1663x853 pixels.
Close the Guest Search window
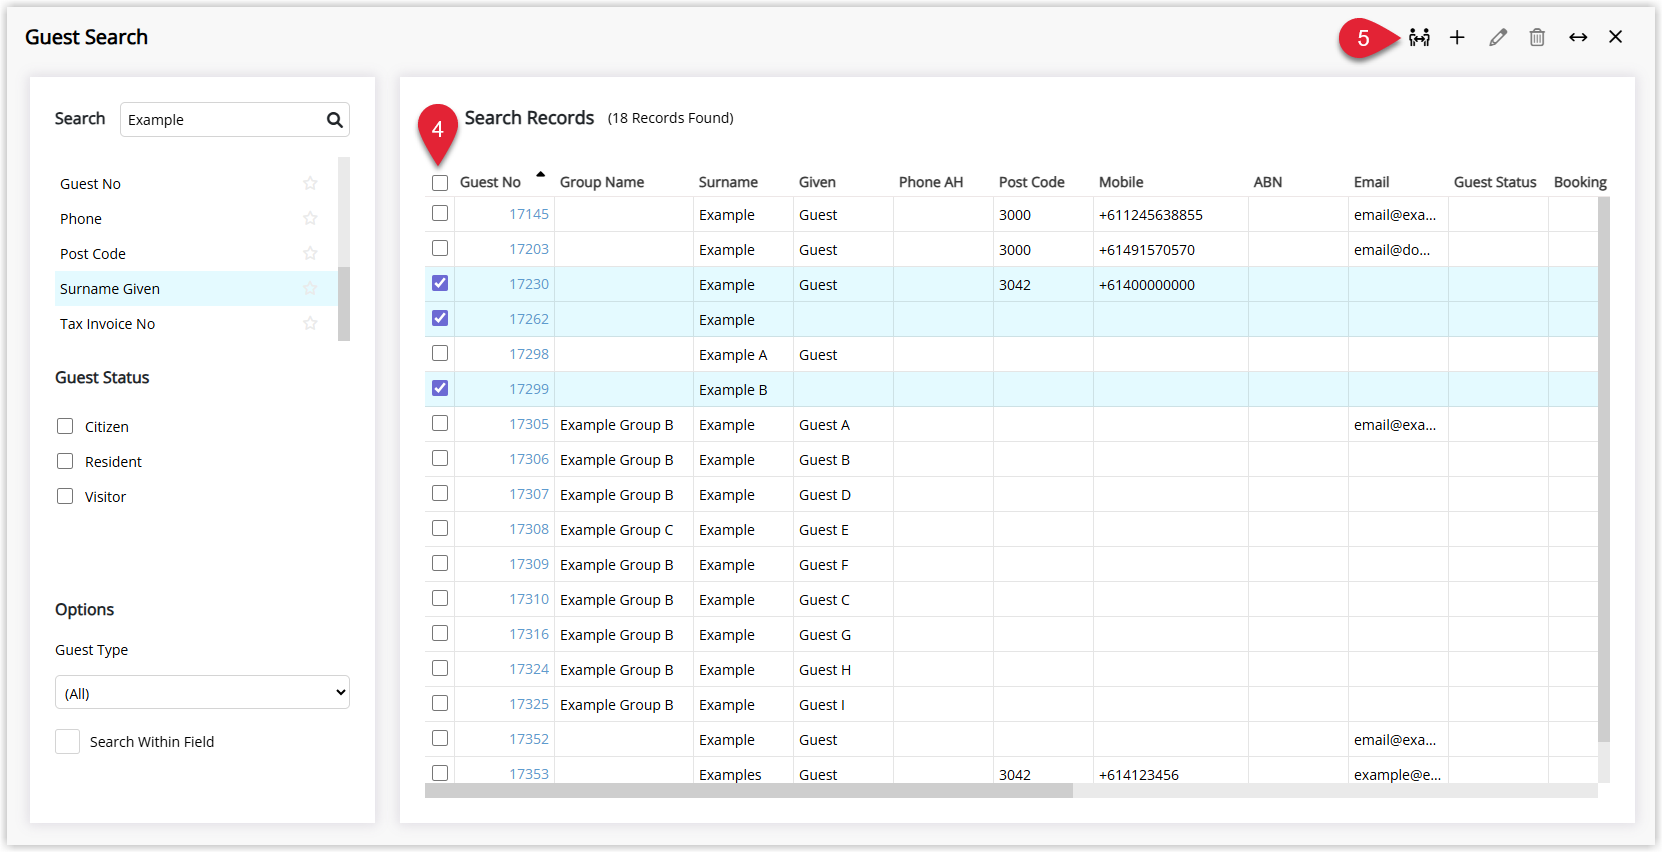pyautogui.click(x=1616, y=37)
